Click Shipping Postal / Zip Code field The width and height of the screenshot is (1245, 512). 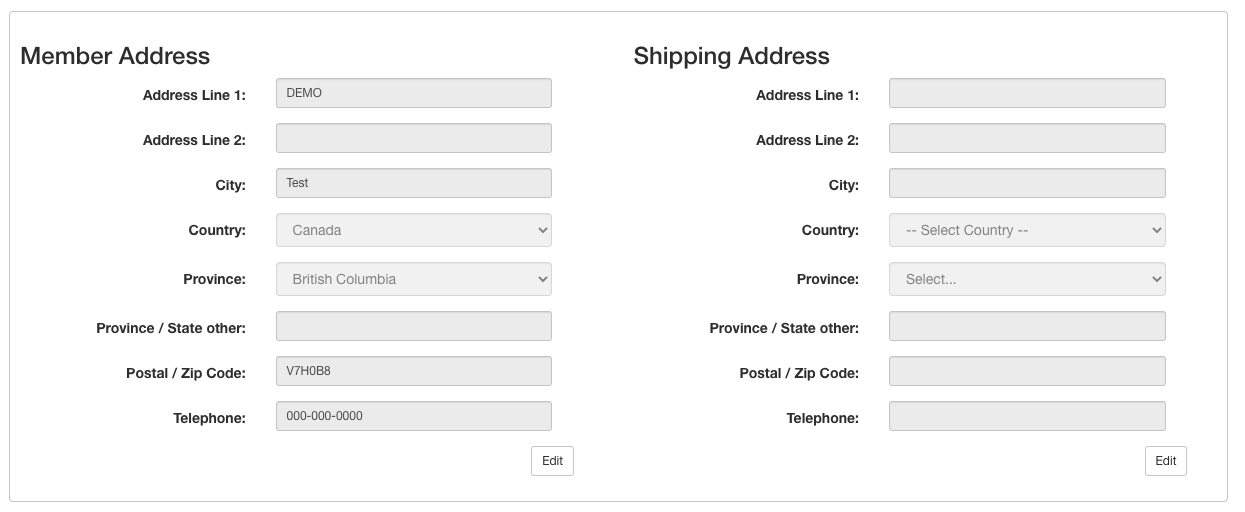point(1026,371)
